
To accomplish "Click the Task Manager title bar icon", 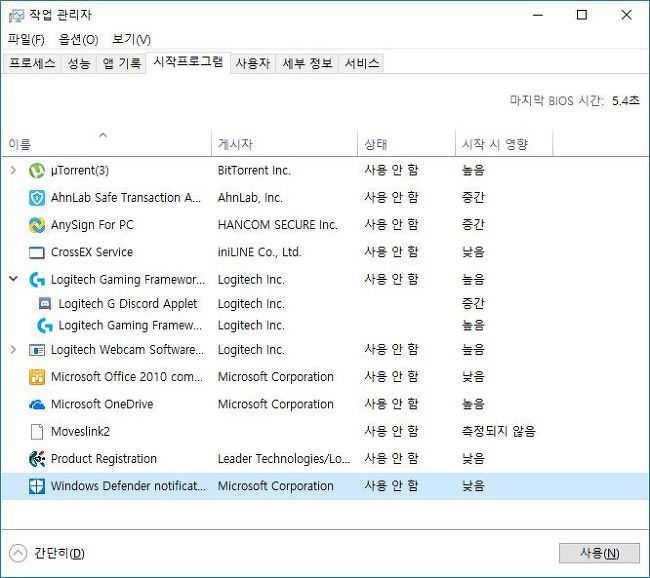I will (x=16, y=15).
